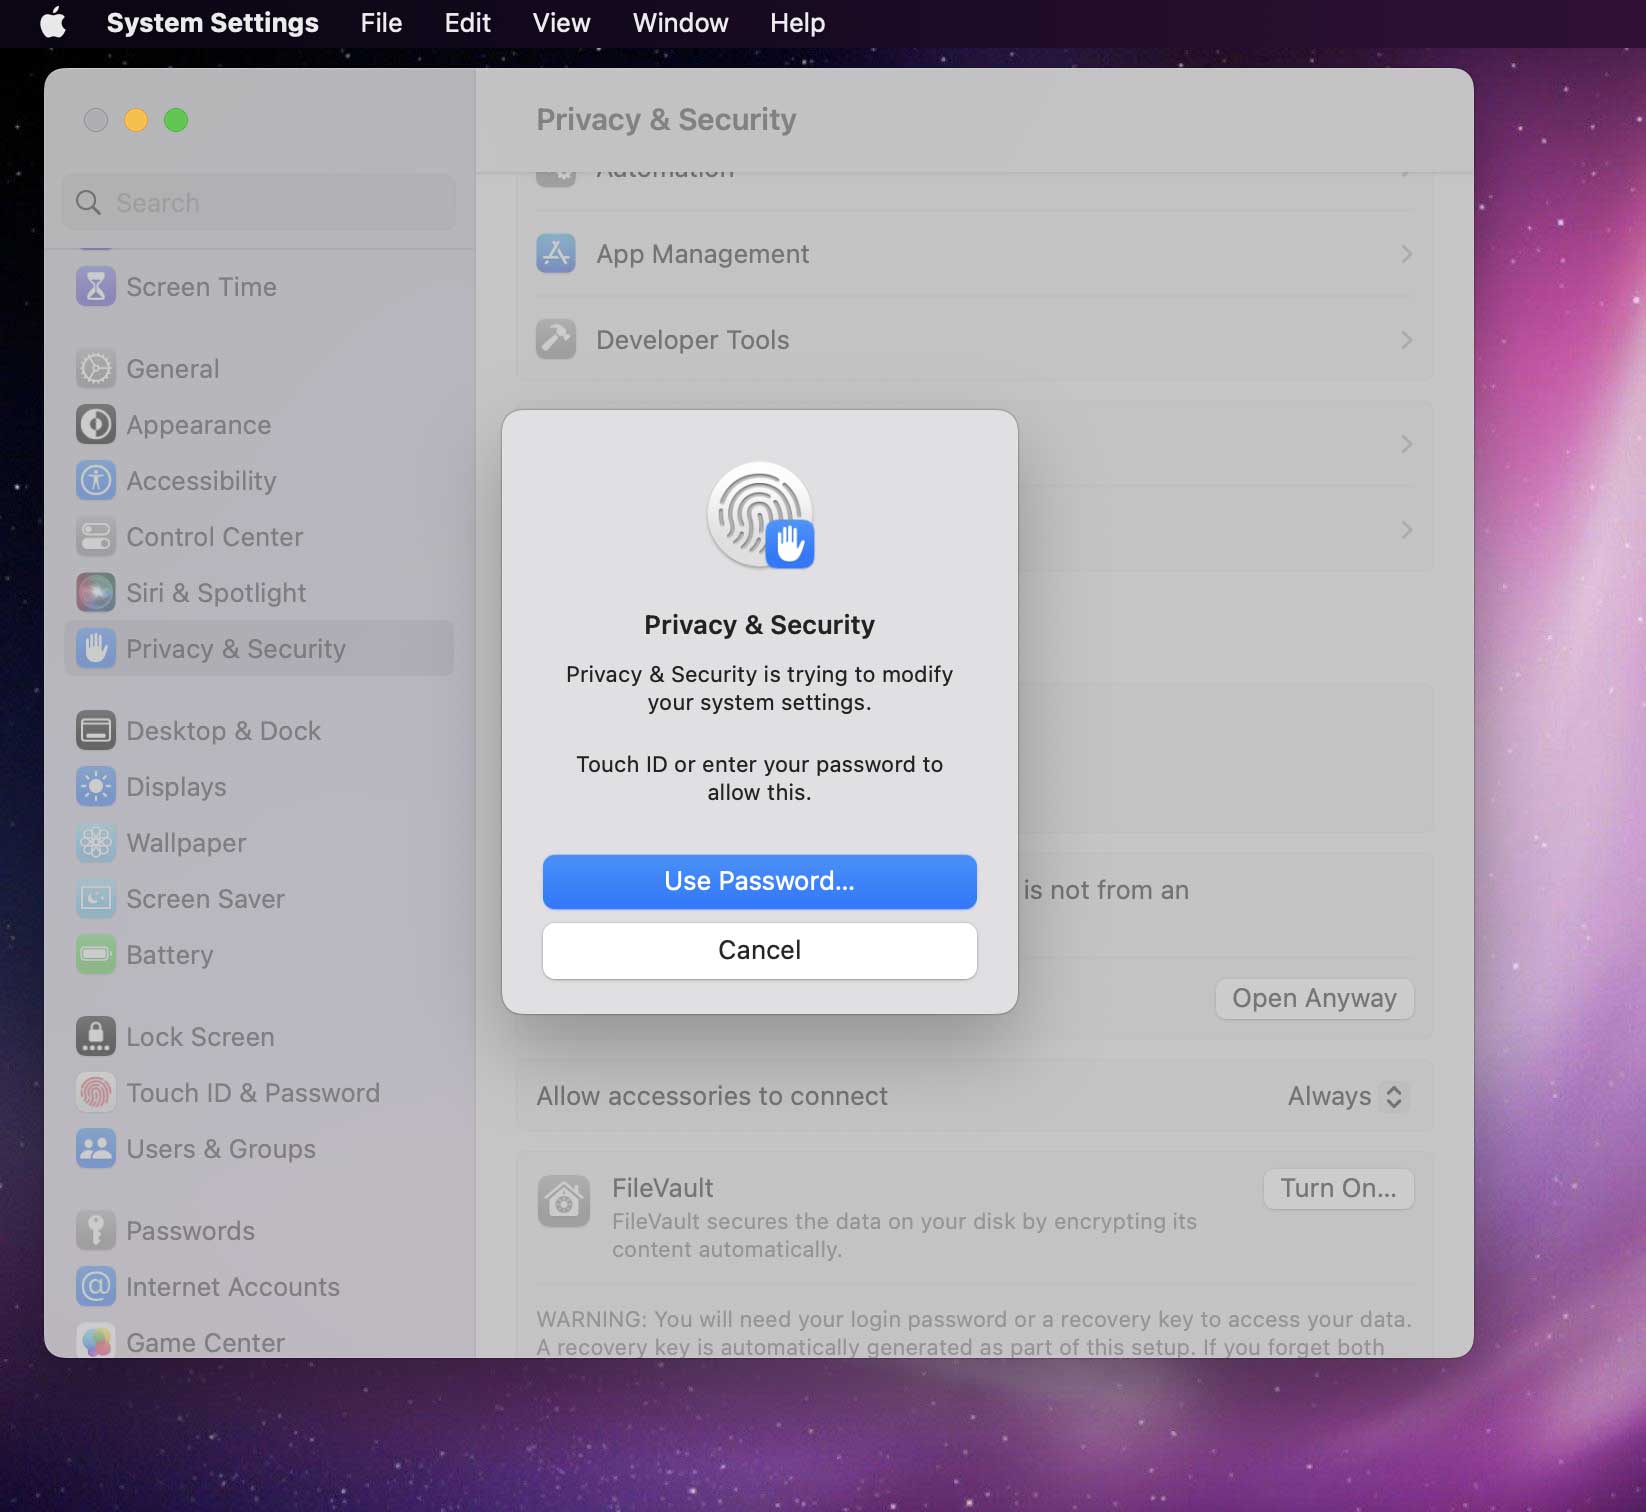Screen dimensions: 1646x1512
Task: Click the Use Password… button
Action: (760, 881)
